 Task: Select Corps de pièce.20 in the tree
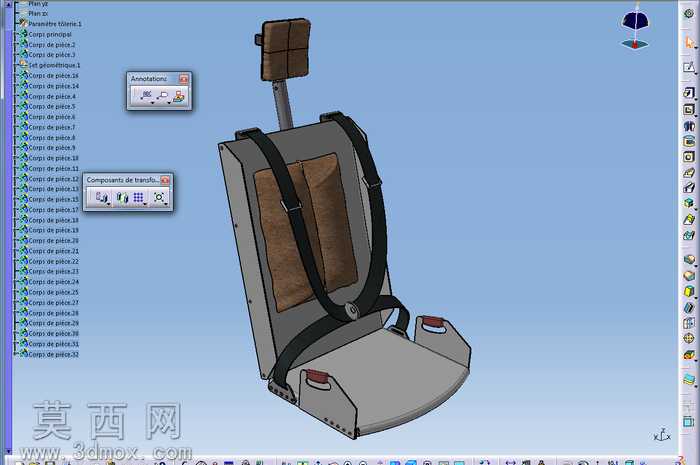point(54,241)
